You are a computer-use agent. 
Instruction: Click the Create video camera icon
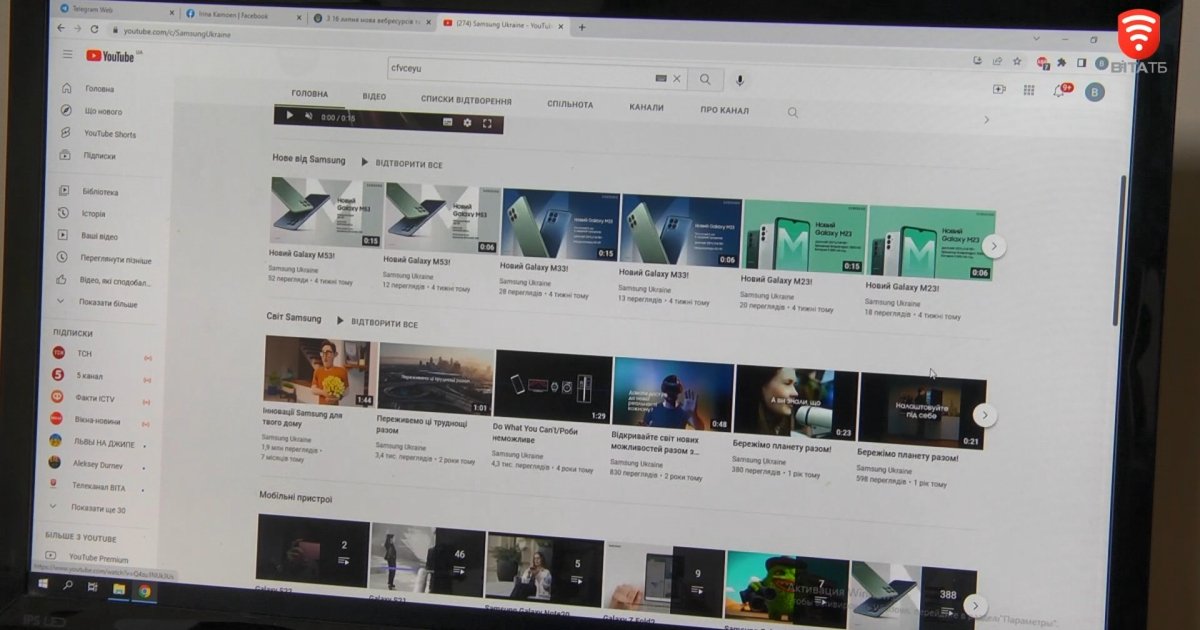tap(999, 89)
